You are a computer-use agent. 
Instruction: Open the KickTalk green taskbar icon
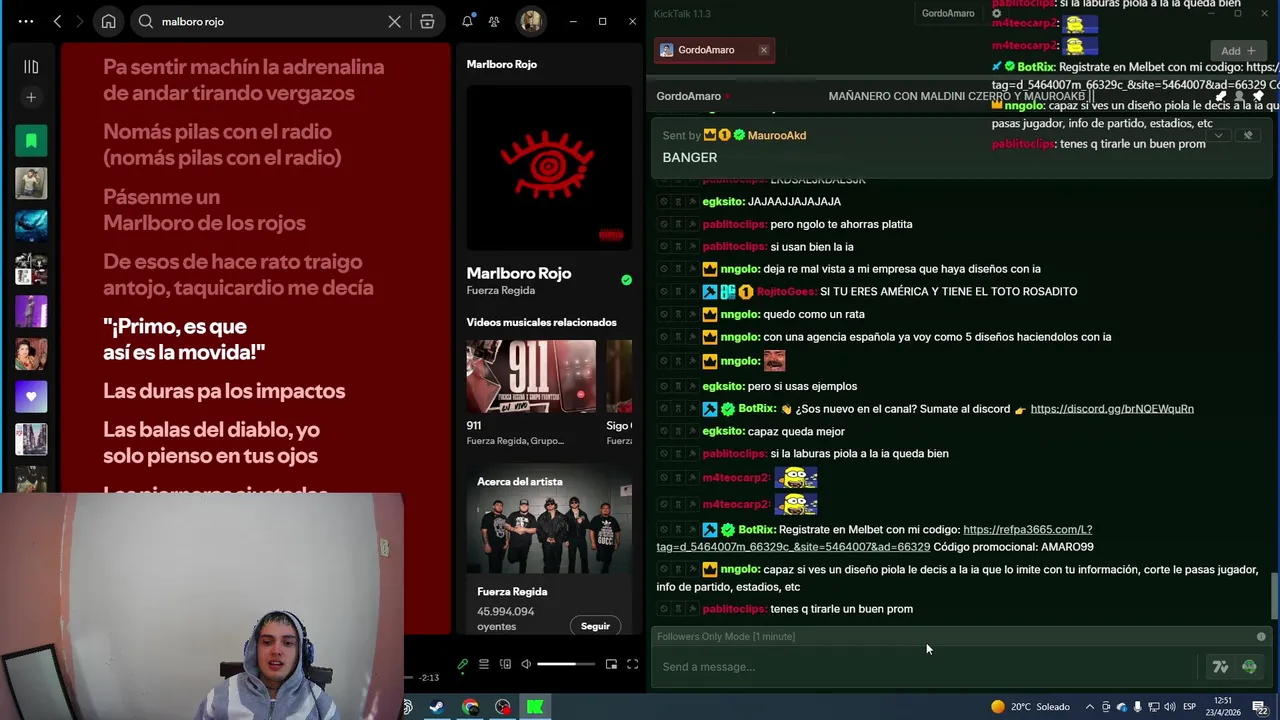(535, 707)
